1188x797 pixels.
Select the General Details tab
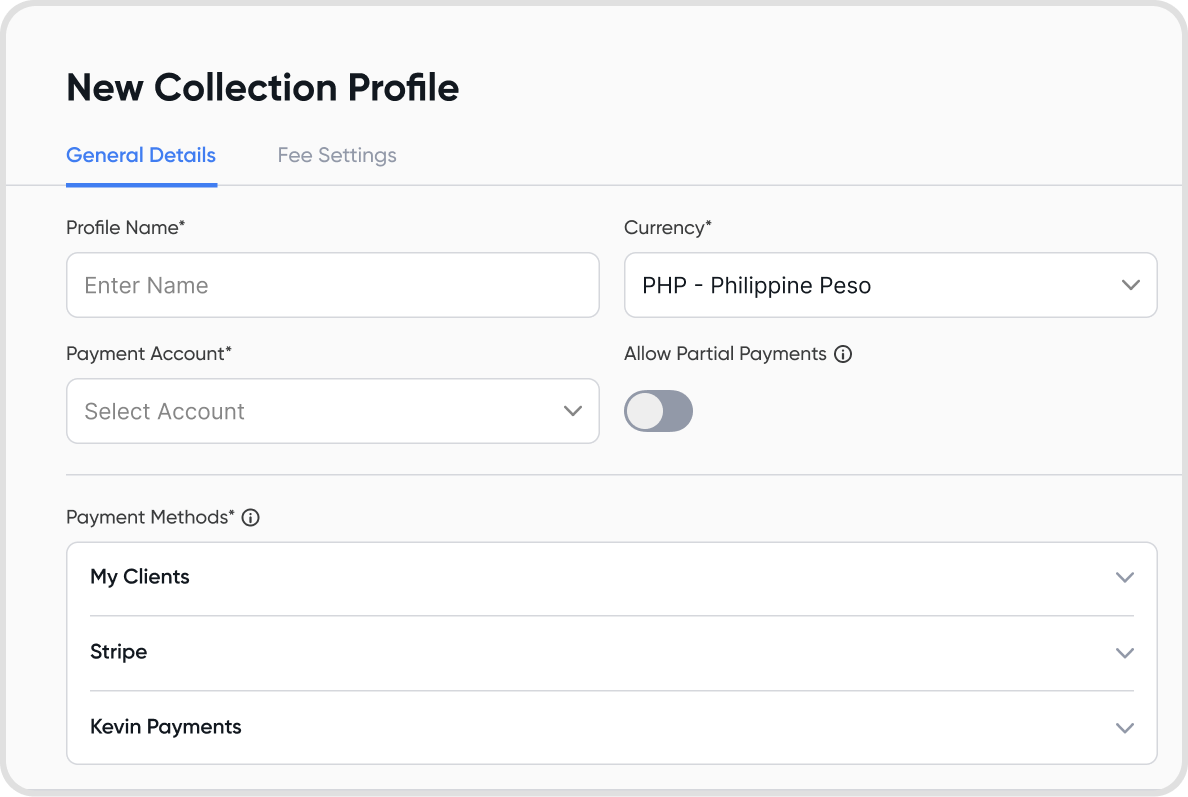141,155
